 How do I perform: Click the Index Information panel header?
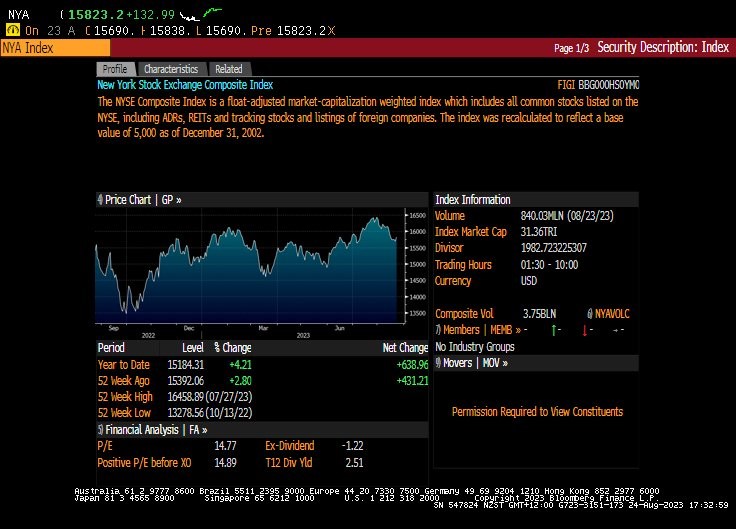[536, 200]
